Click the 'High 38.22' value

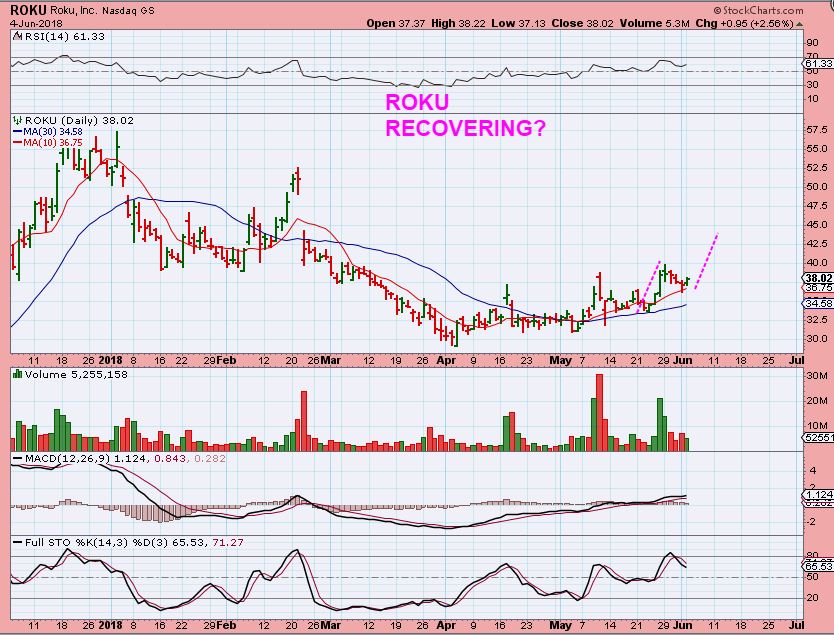(x=458, y=23)
